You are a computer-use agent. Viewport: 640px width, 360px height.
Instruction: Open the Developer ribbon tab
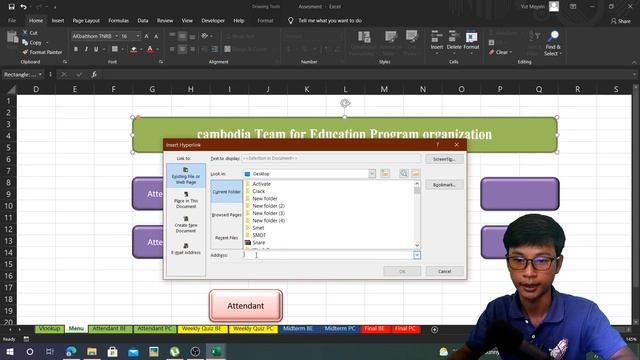coord(213,20)
